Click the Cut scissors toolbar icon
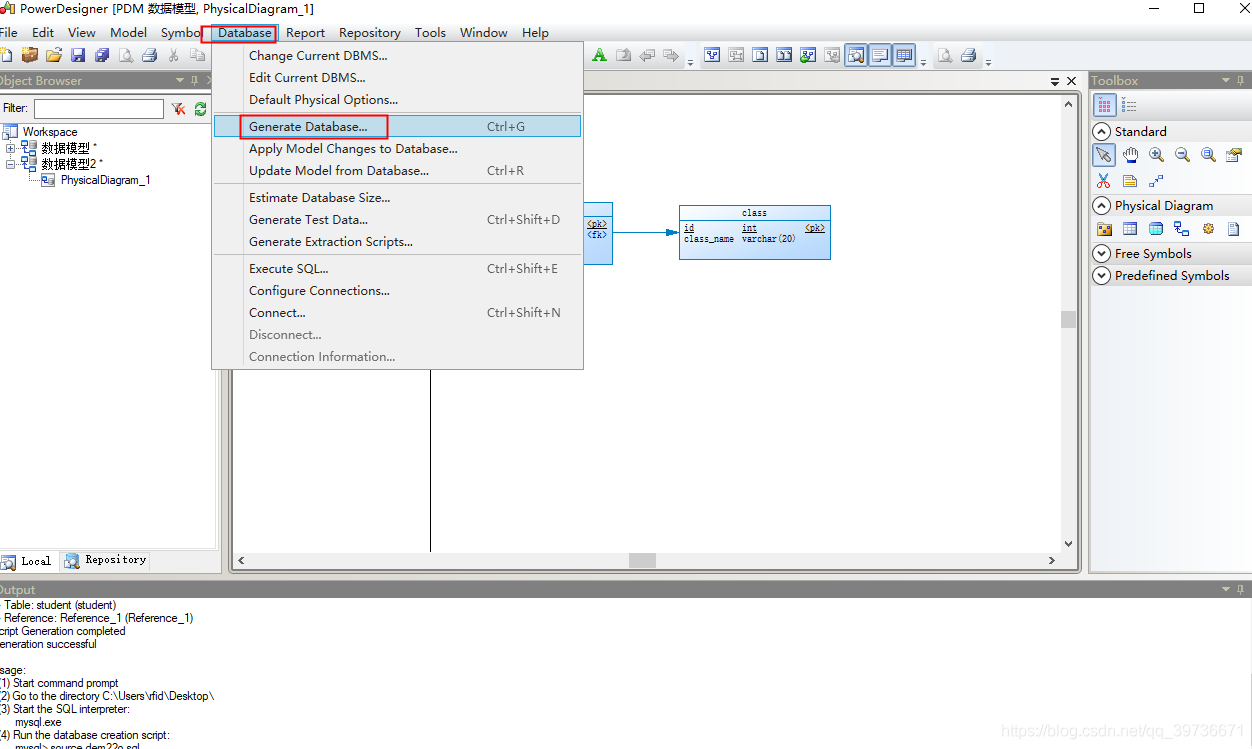1252x749 pixels. [173, 55]
